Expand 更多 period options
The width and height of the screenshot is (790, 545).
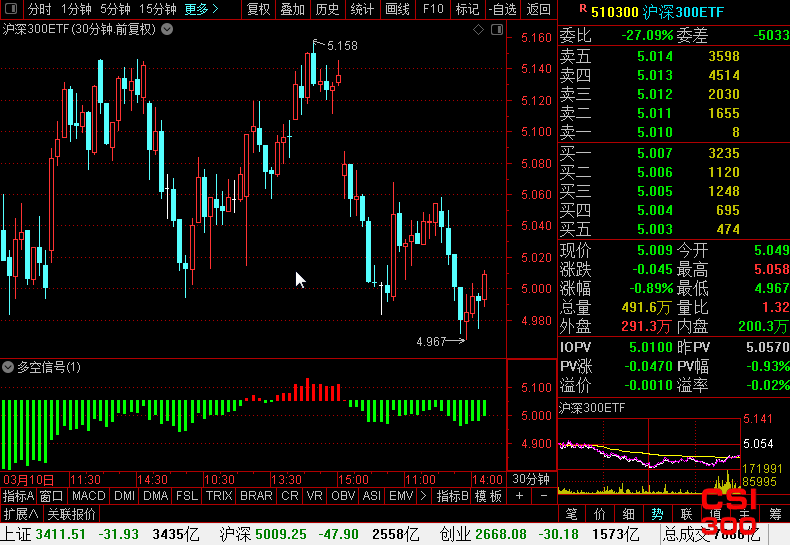(201, 9)
